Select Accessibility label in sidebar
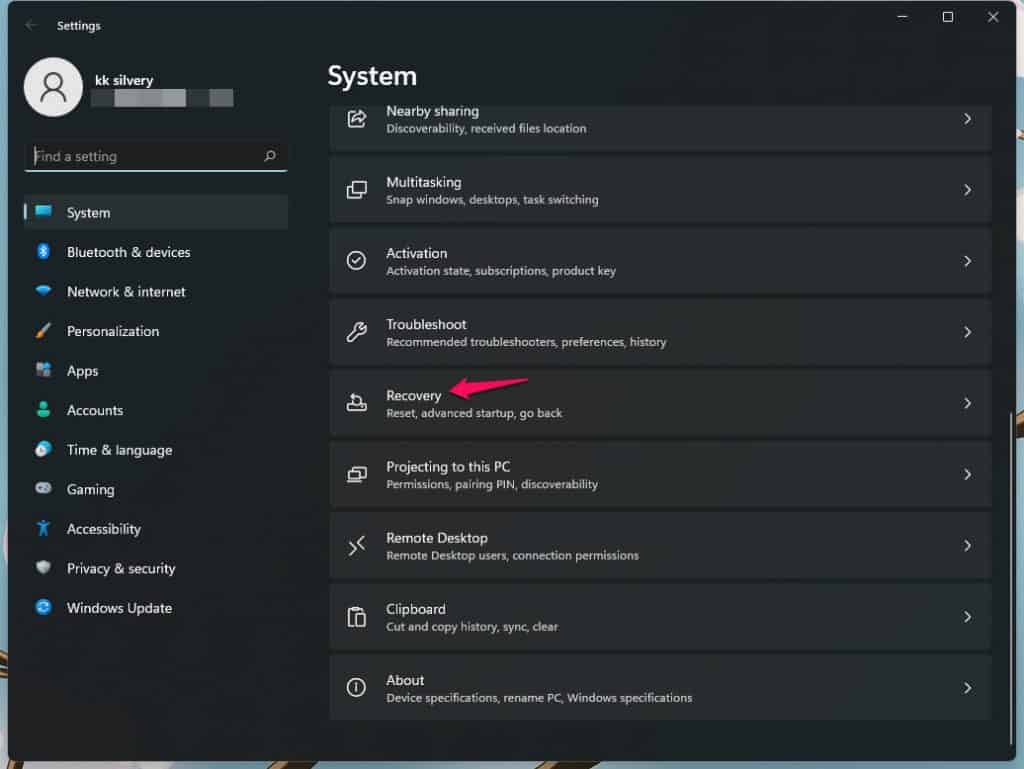The height and width of the screenshot is (769, 1024). pyautogui.click(x=104, y=529)
